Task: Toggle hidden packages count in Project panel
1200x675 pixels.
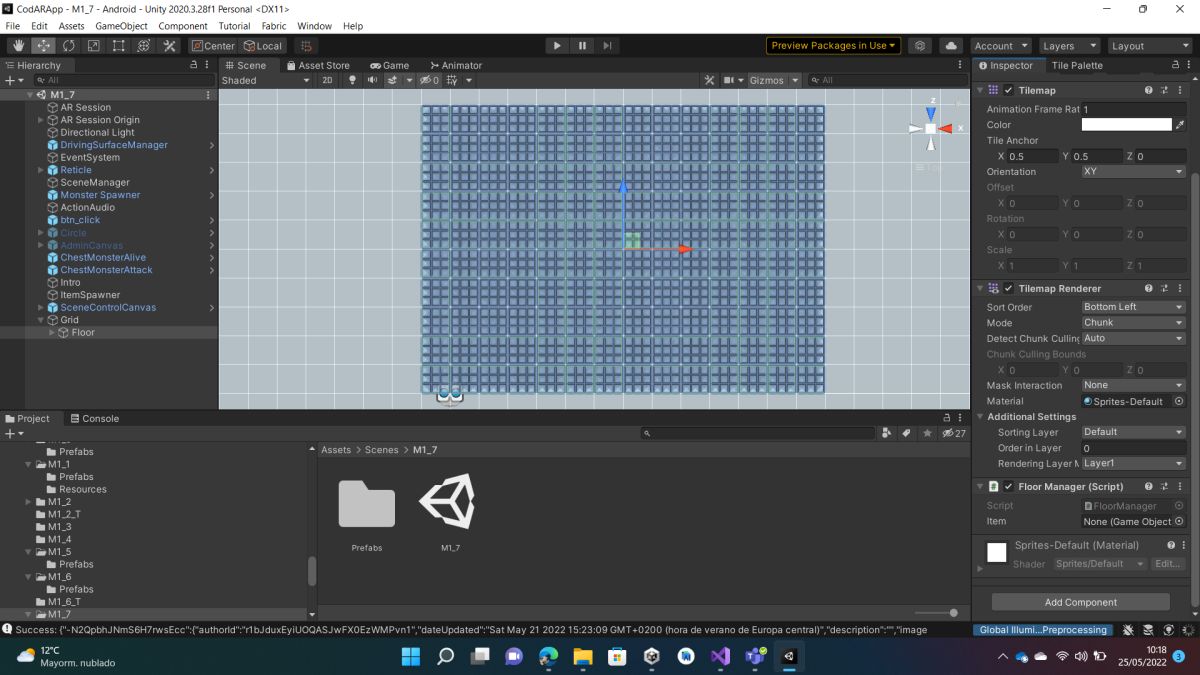Action: point(955,433)
